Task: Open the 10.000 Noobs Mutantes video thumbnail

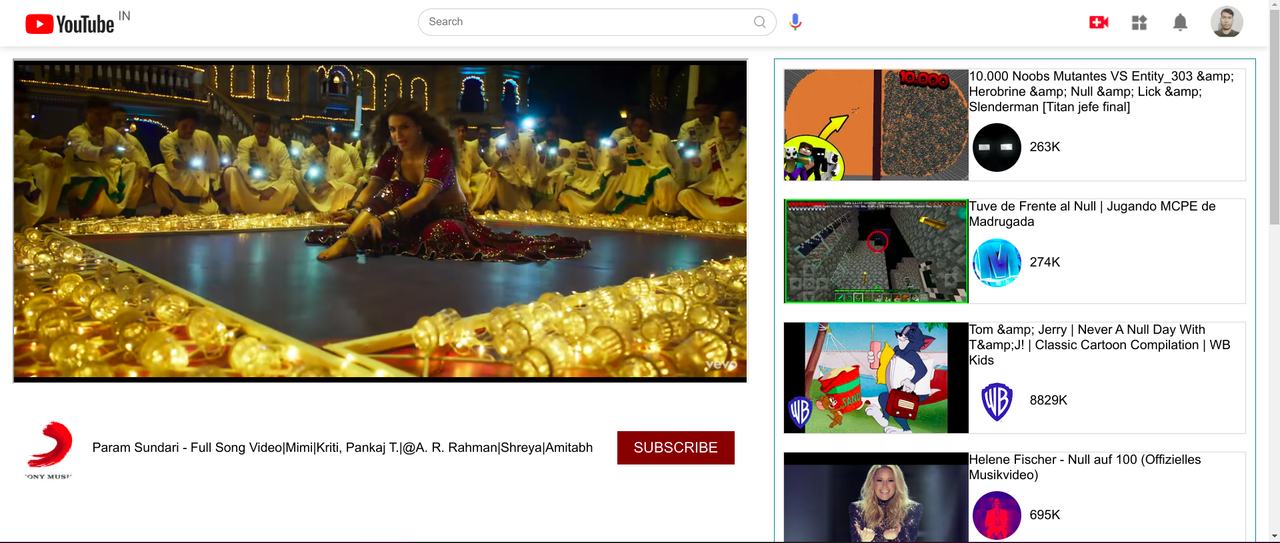Action: coord(876,125)
